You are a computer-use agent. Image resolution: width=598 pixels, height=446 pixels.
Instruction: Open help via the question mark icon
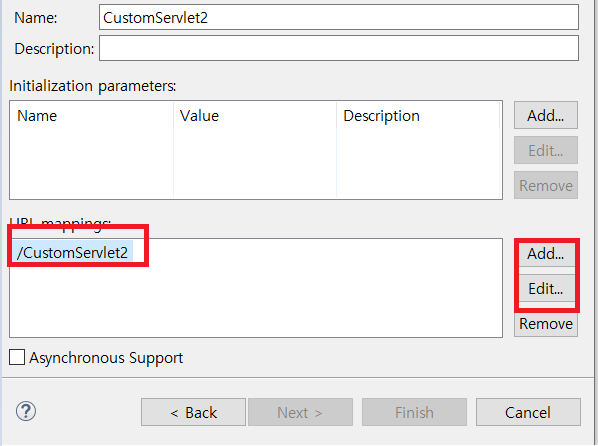tap(26, 411)
